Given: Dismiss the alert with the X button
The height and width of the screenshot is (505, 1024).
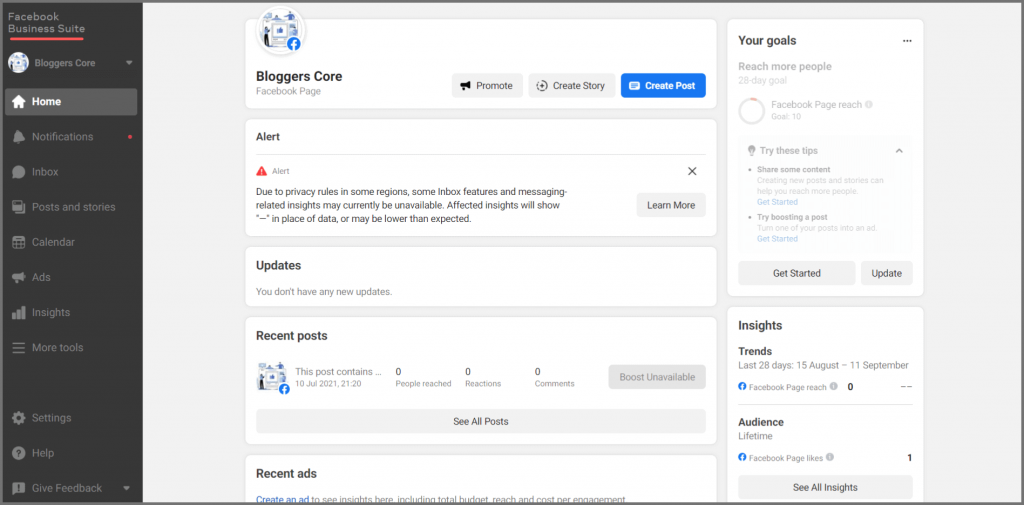Looking at the screenshot, I should click(692, 171).
